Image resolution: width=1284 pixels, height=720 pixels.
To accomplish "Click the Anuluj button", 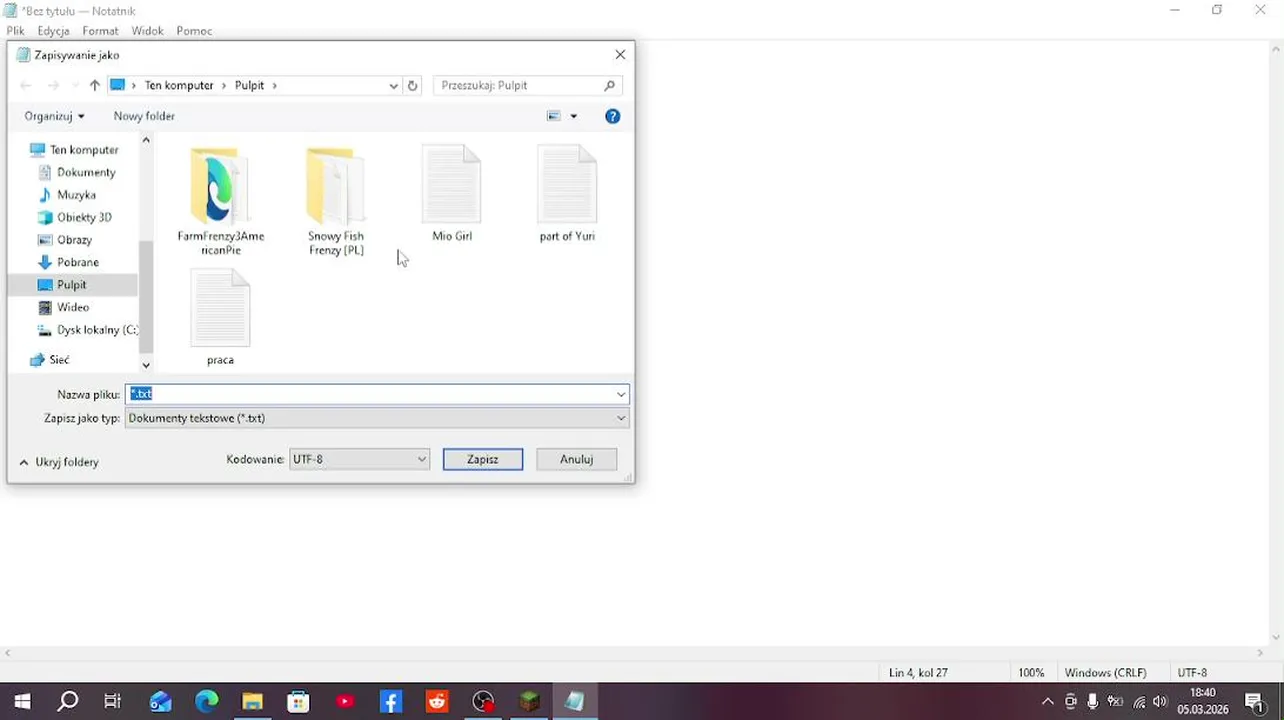I will (x=576, y=459).
